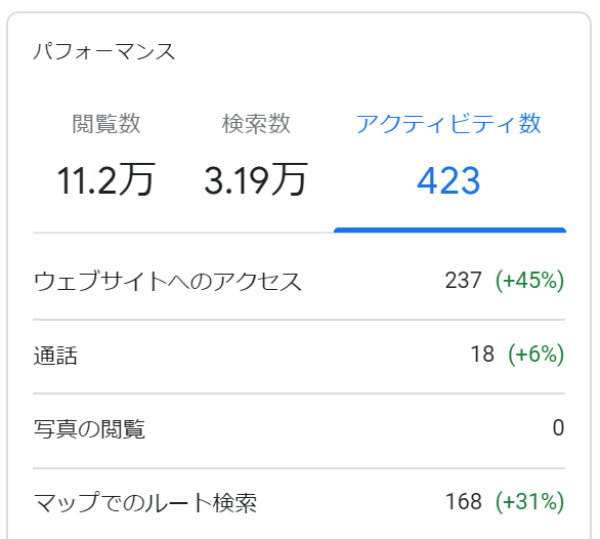Click the green +45% change indicator
Viewport: 600px width, 539px height.
[530, 281]
